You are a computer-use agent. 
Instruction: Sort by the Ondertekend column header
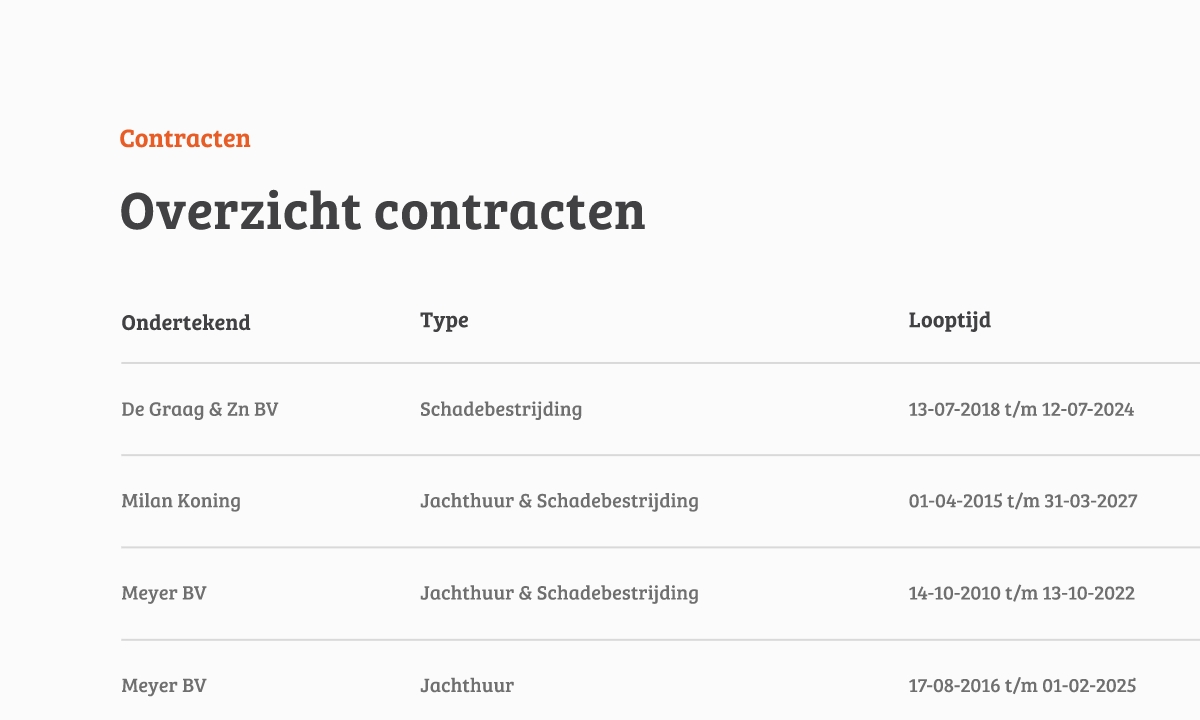tap(186, 322)
